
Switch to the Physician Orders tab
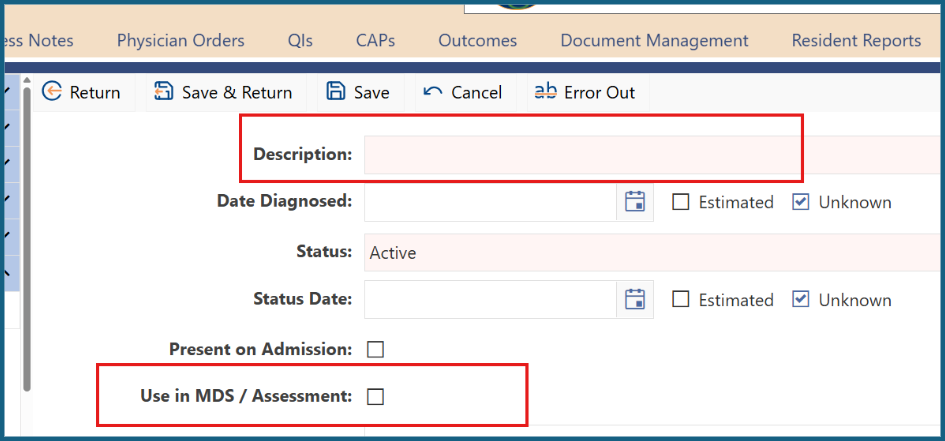pyautogui.click(x=181, y=40)
